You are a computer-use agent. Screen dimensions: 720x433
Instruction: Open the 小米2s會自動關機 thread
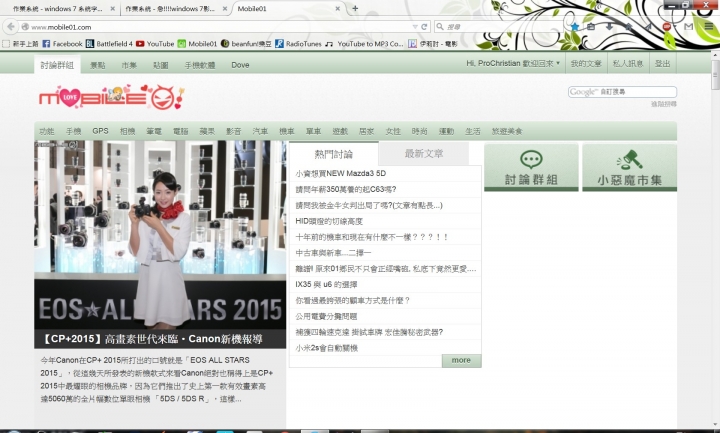(x=326, y=348)
